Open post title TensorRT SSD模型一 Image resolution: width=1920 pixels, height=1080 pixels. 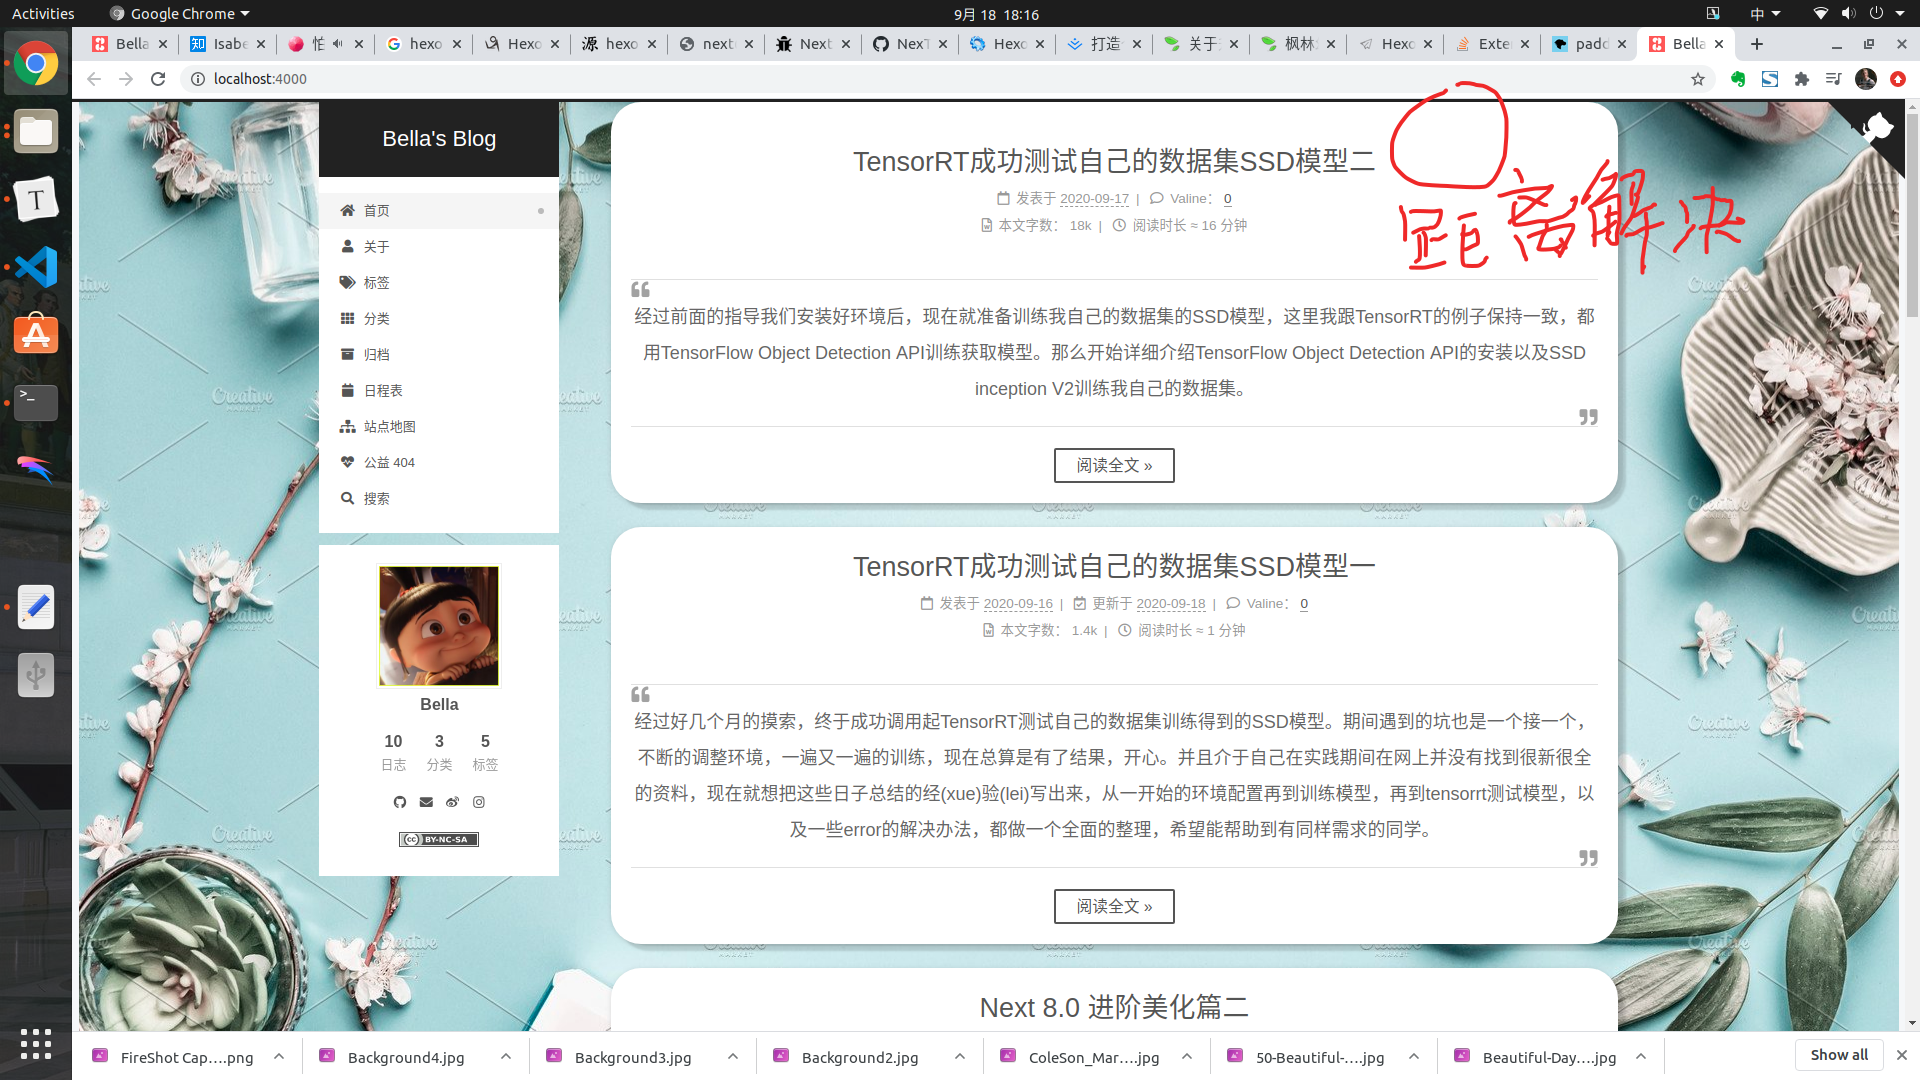[x=1114, y=567]
